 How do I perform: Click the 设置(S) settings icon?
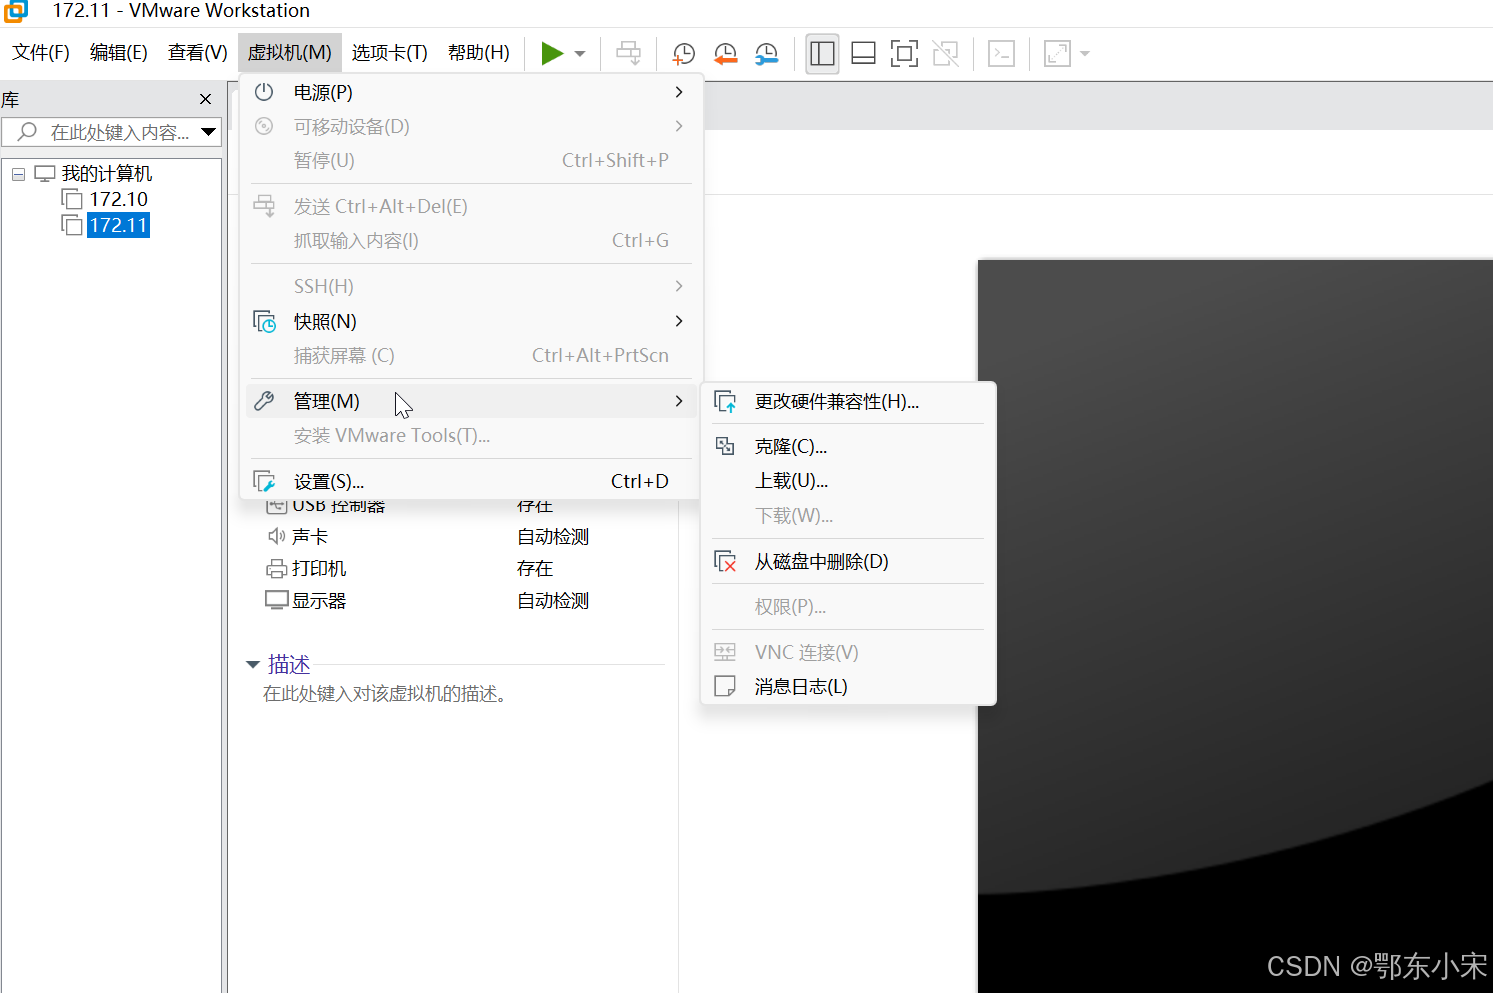coord(264,481)
